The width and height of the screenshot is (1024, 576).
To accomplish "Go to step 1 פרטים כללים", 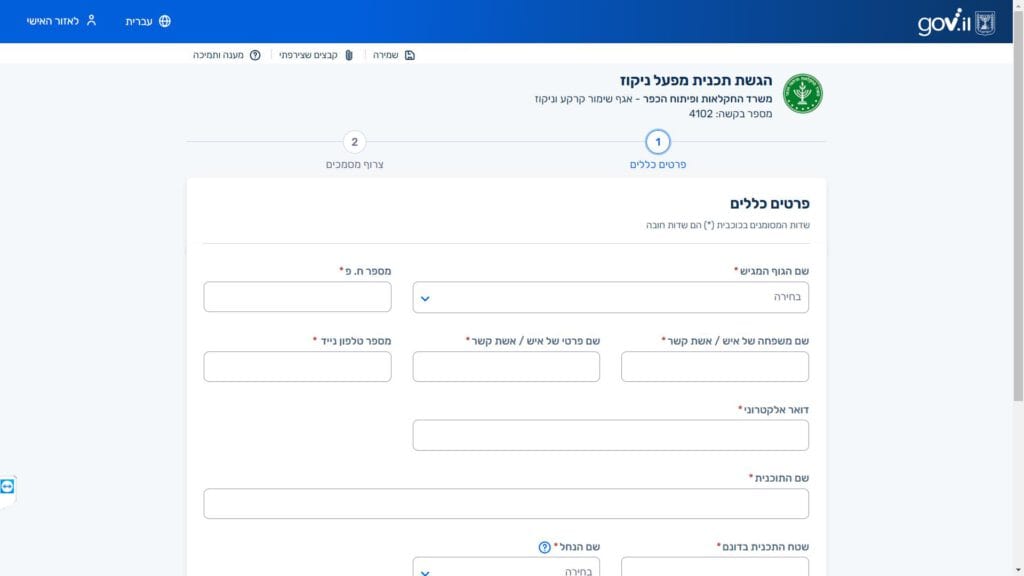I will tap(657, 143).
